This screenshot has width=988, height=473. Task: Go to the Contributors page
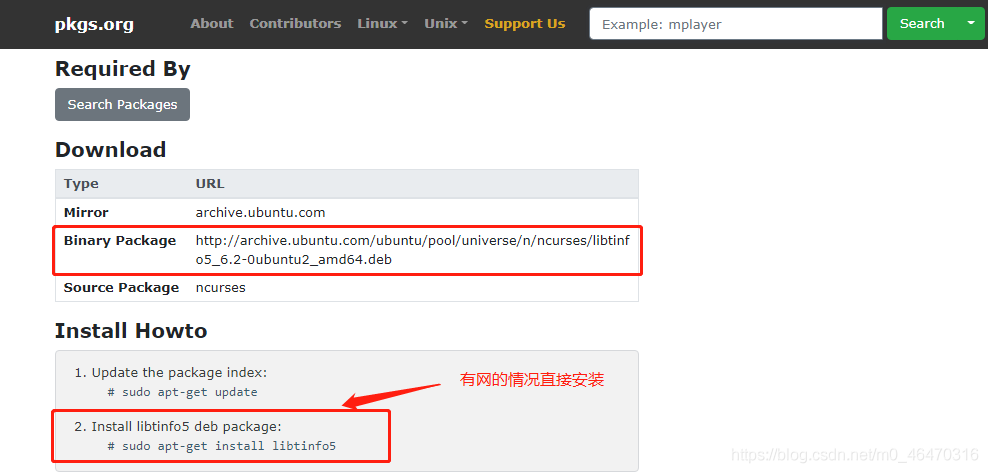(295, 24)
